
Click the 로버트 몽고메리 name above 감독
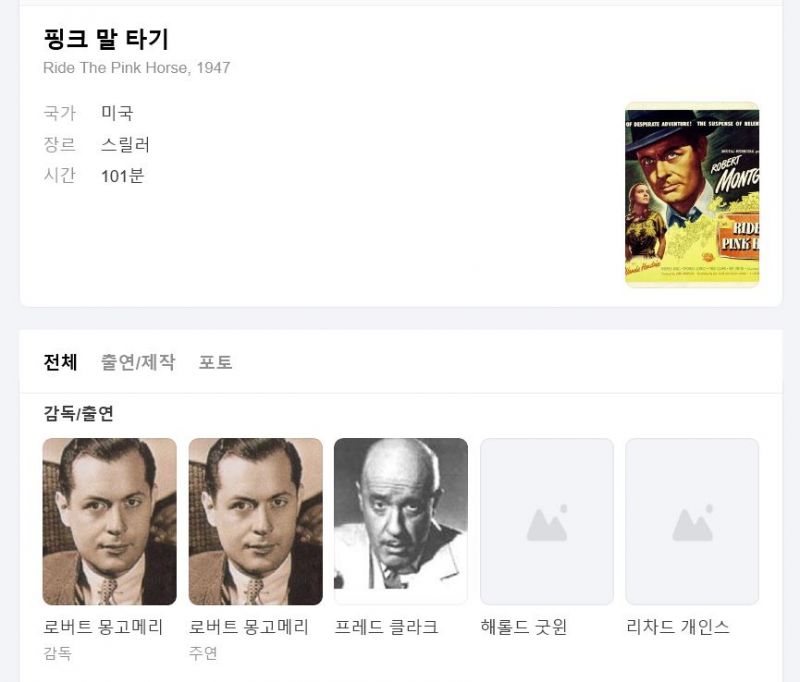(103, 627)
